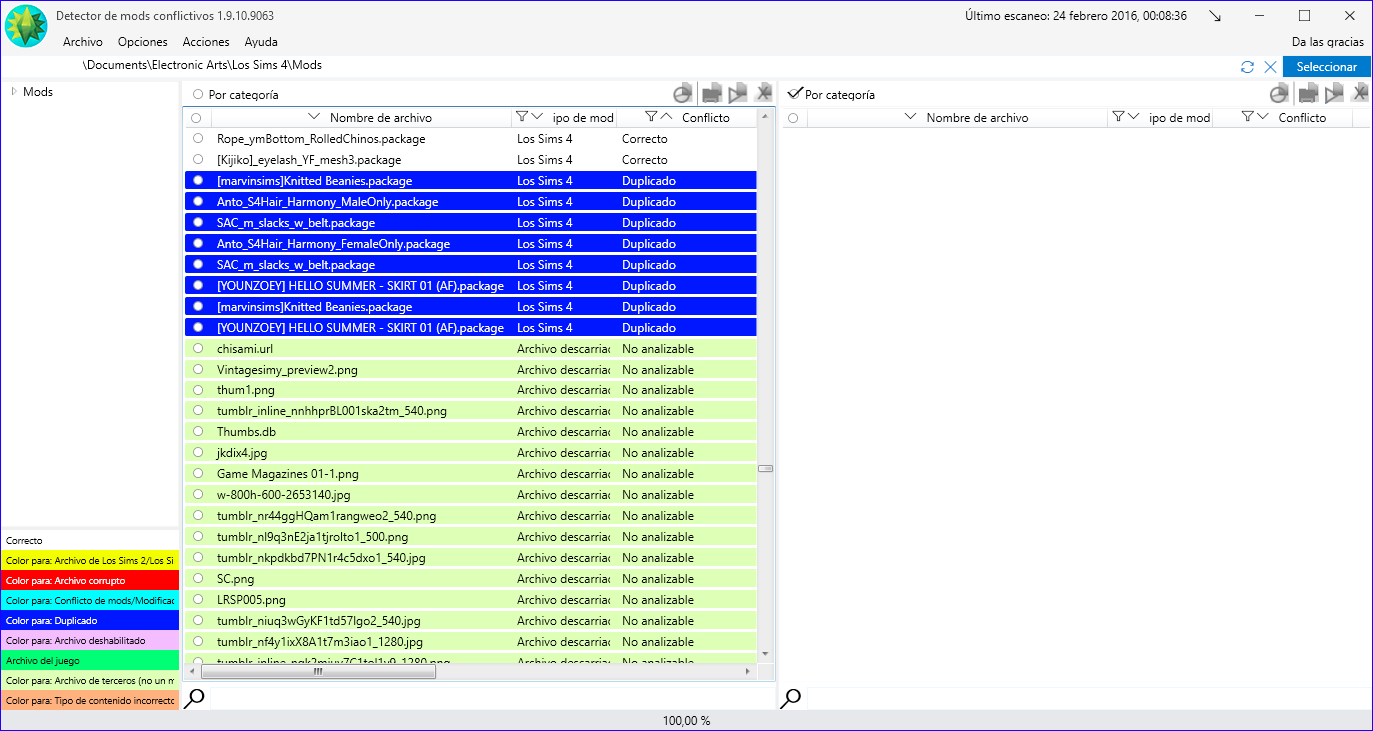The height and width of the screenshot is (731, 1373).
Task: Select radio for Rope_ymBottom_RolledChinos.package row
Action: (197, 138)
